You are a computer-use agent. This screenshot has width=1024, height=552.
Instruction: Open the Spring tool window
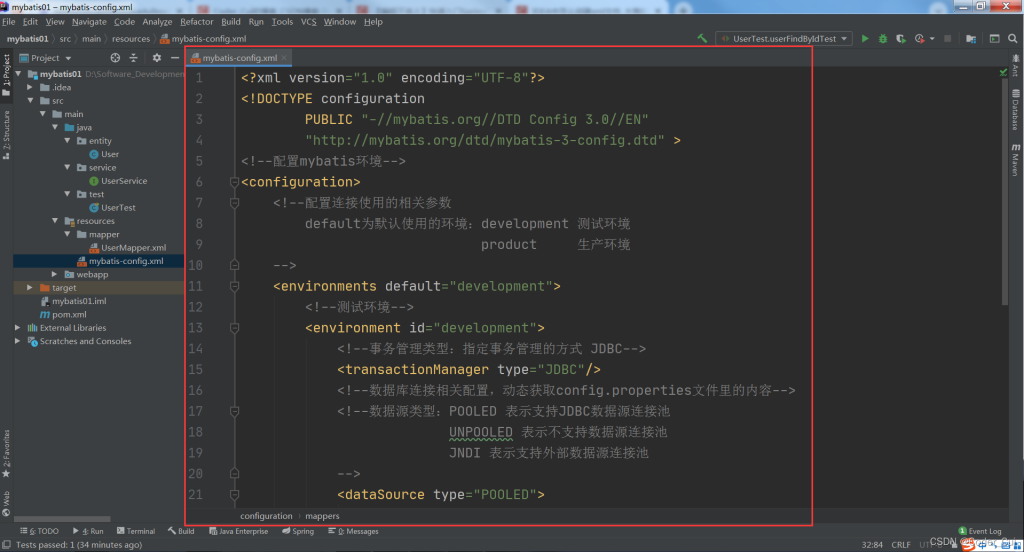298,531
